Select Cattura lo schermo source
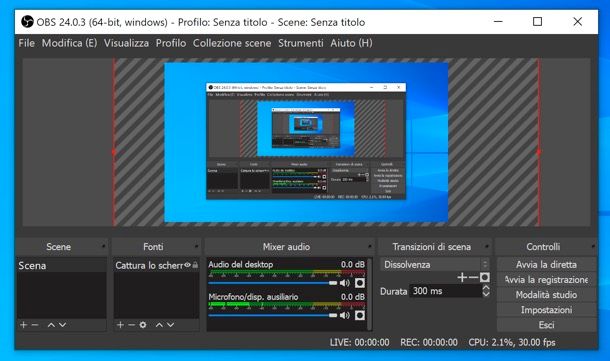The image size is (610, 361). coord(156,265)
